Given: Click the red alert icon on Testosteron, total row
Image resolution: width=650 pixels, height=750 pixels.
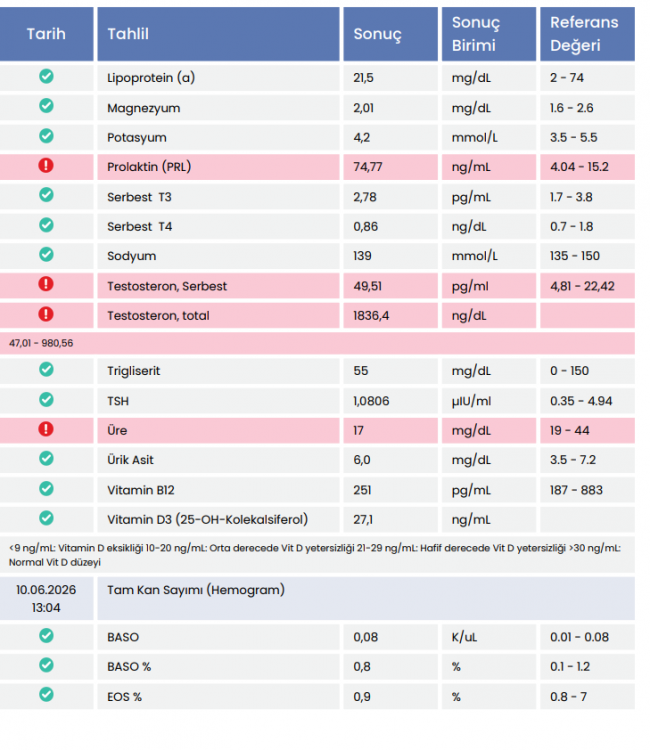Looking at the screenshot, I should point(46,314).
